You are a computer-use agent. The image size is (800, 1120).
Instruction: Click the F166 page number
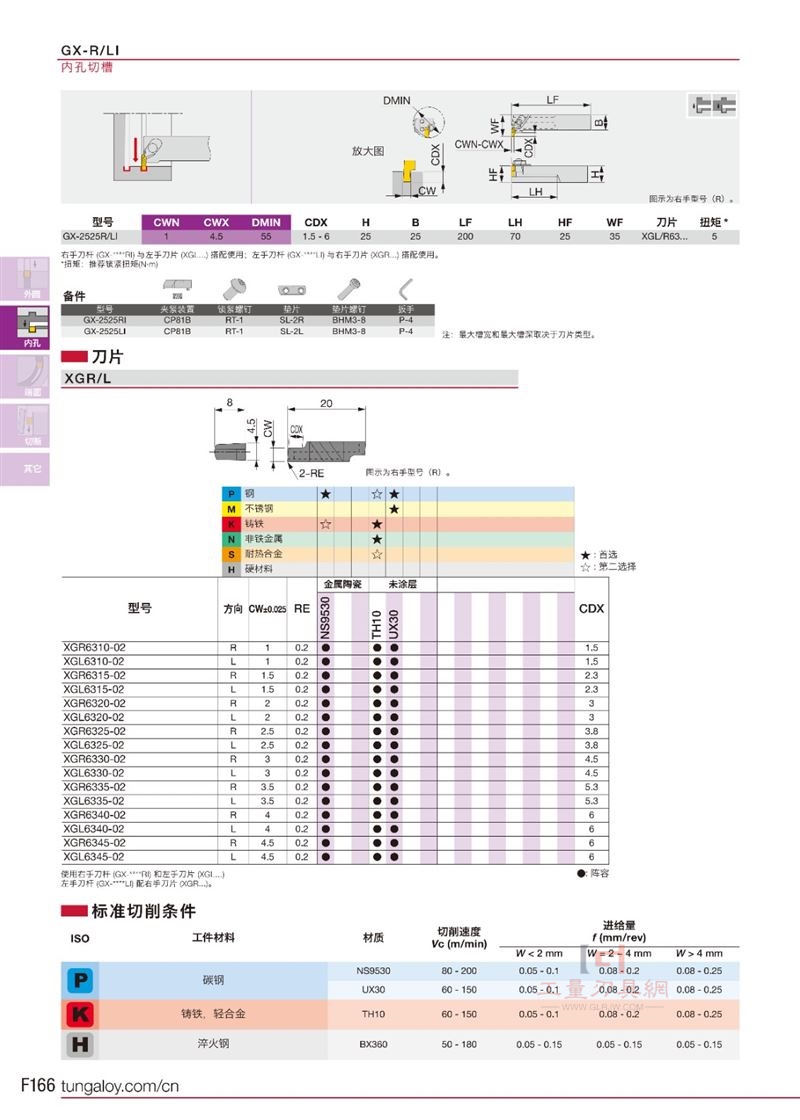[38, 1086]
